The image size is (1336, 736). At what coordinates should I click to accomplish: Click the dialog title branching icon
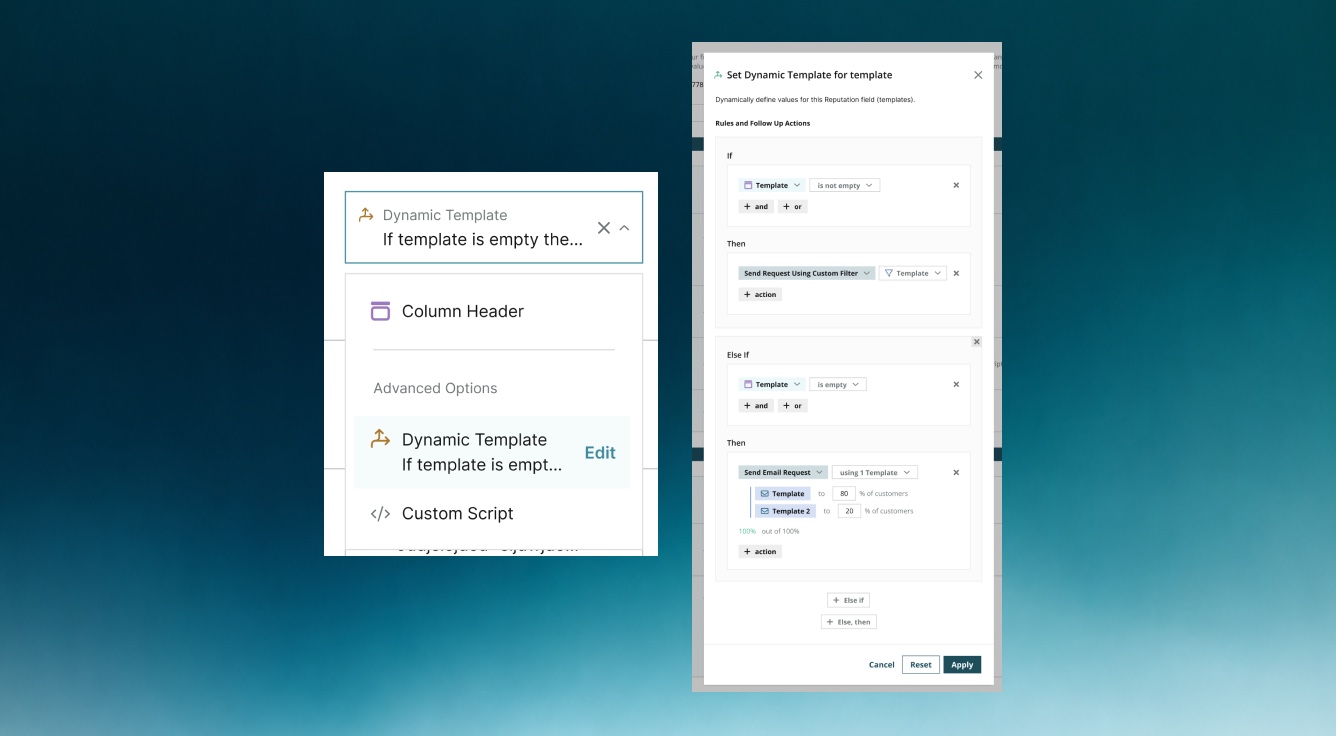719,75
